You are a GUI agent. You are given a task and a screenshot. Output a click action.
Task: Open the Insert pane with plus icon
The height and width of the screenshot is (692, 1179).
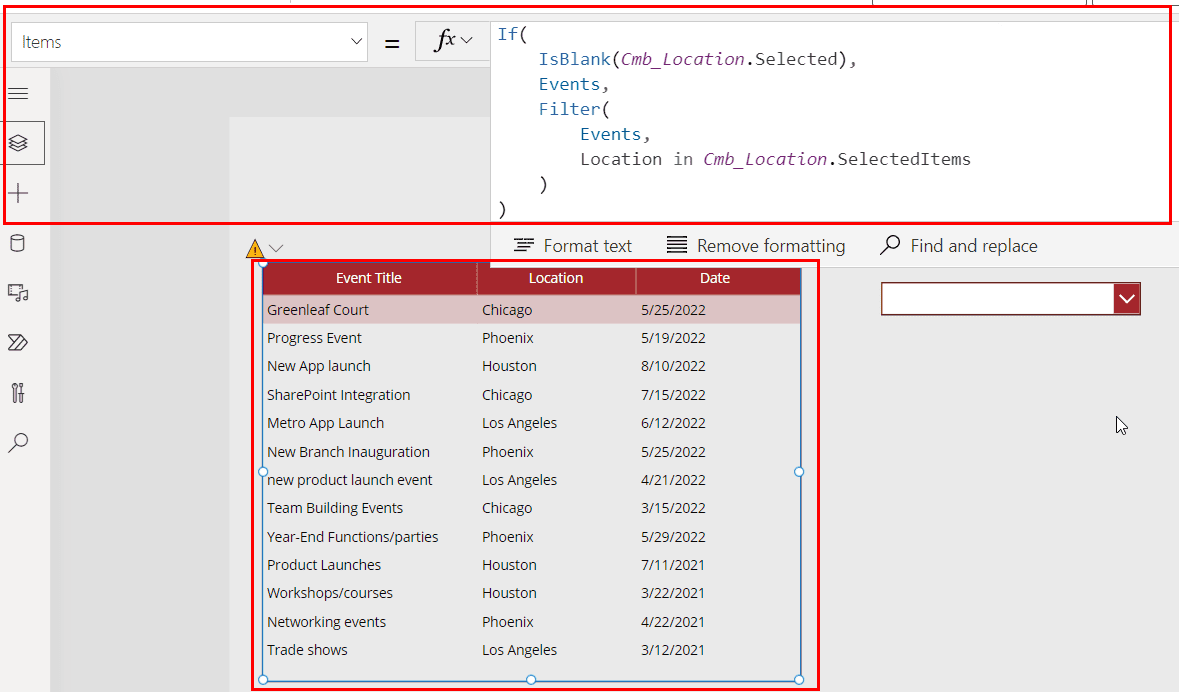(x=18, y=193)
